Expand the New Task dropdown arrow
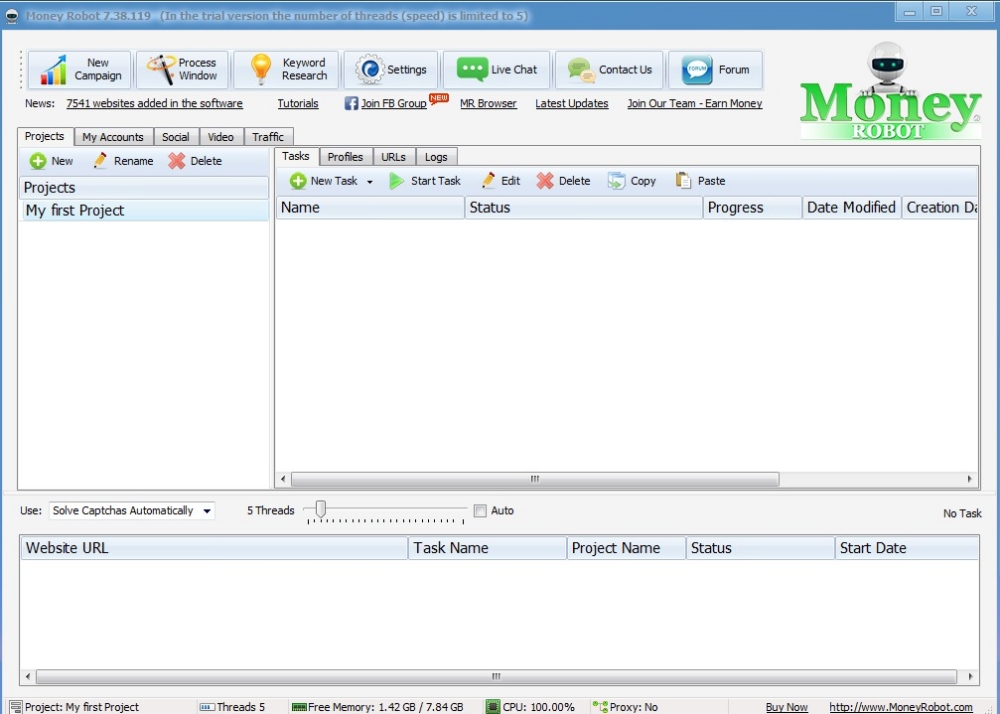 [x=370, y=182]
